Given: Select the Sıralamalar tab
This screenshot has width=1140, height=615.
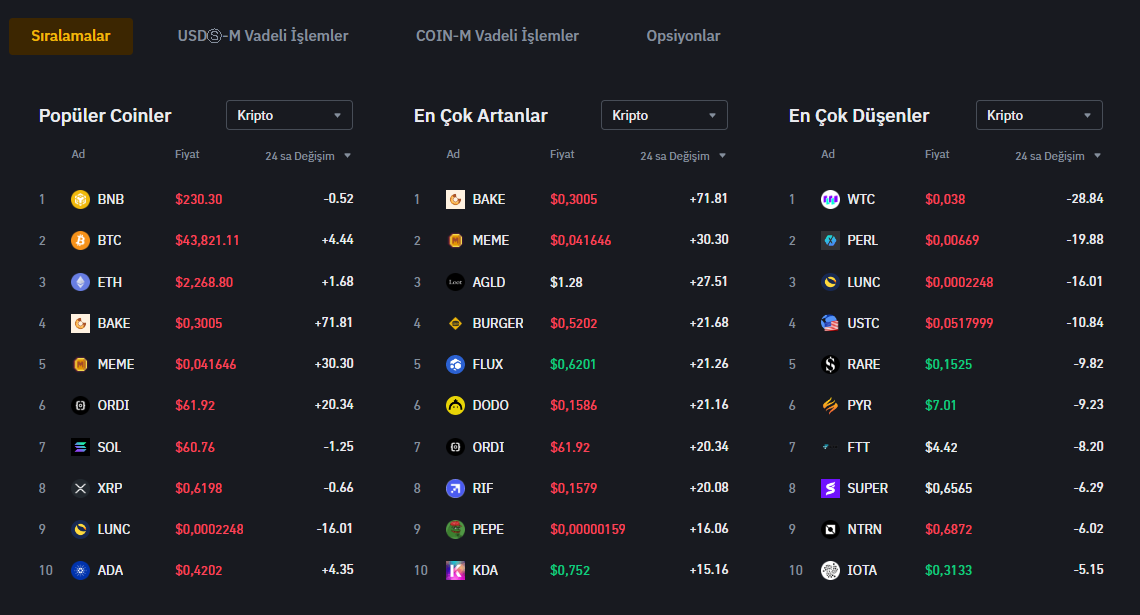Looking at the screenshot, I should click(71, 36).
